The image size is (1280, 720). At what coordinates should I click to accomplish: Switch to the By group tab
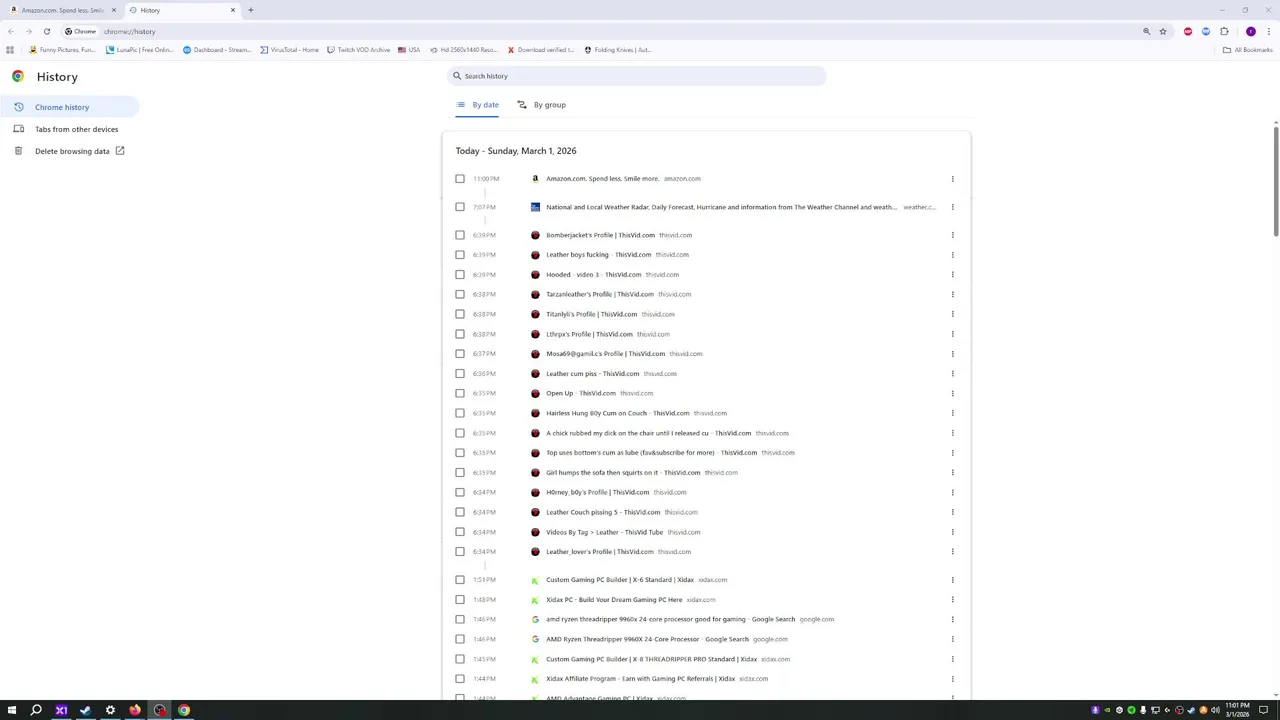click(x=541, y=105)
